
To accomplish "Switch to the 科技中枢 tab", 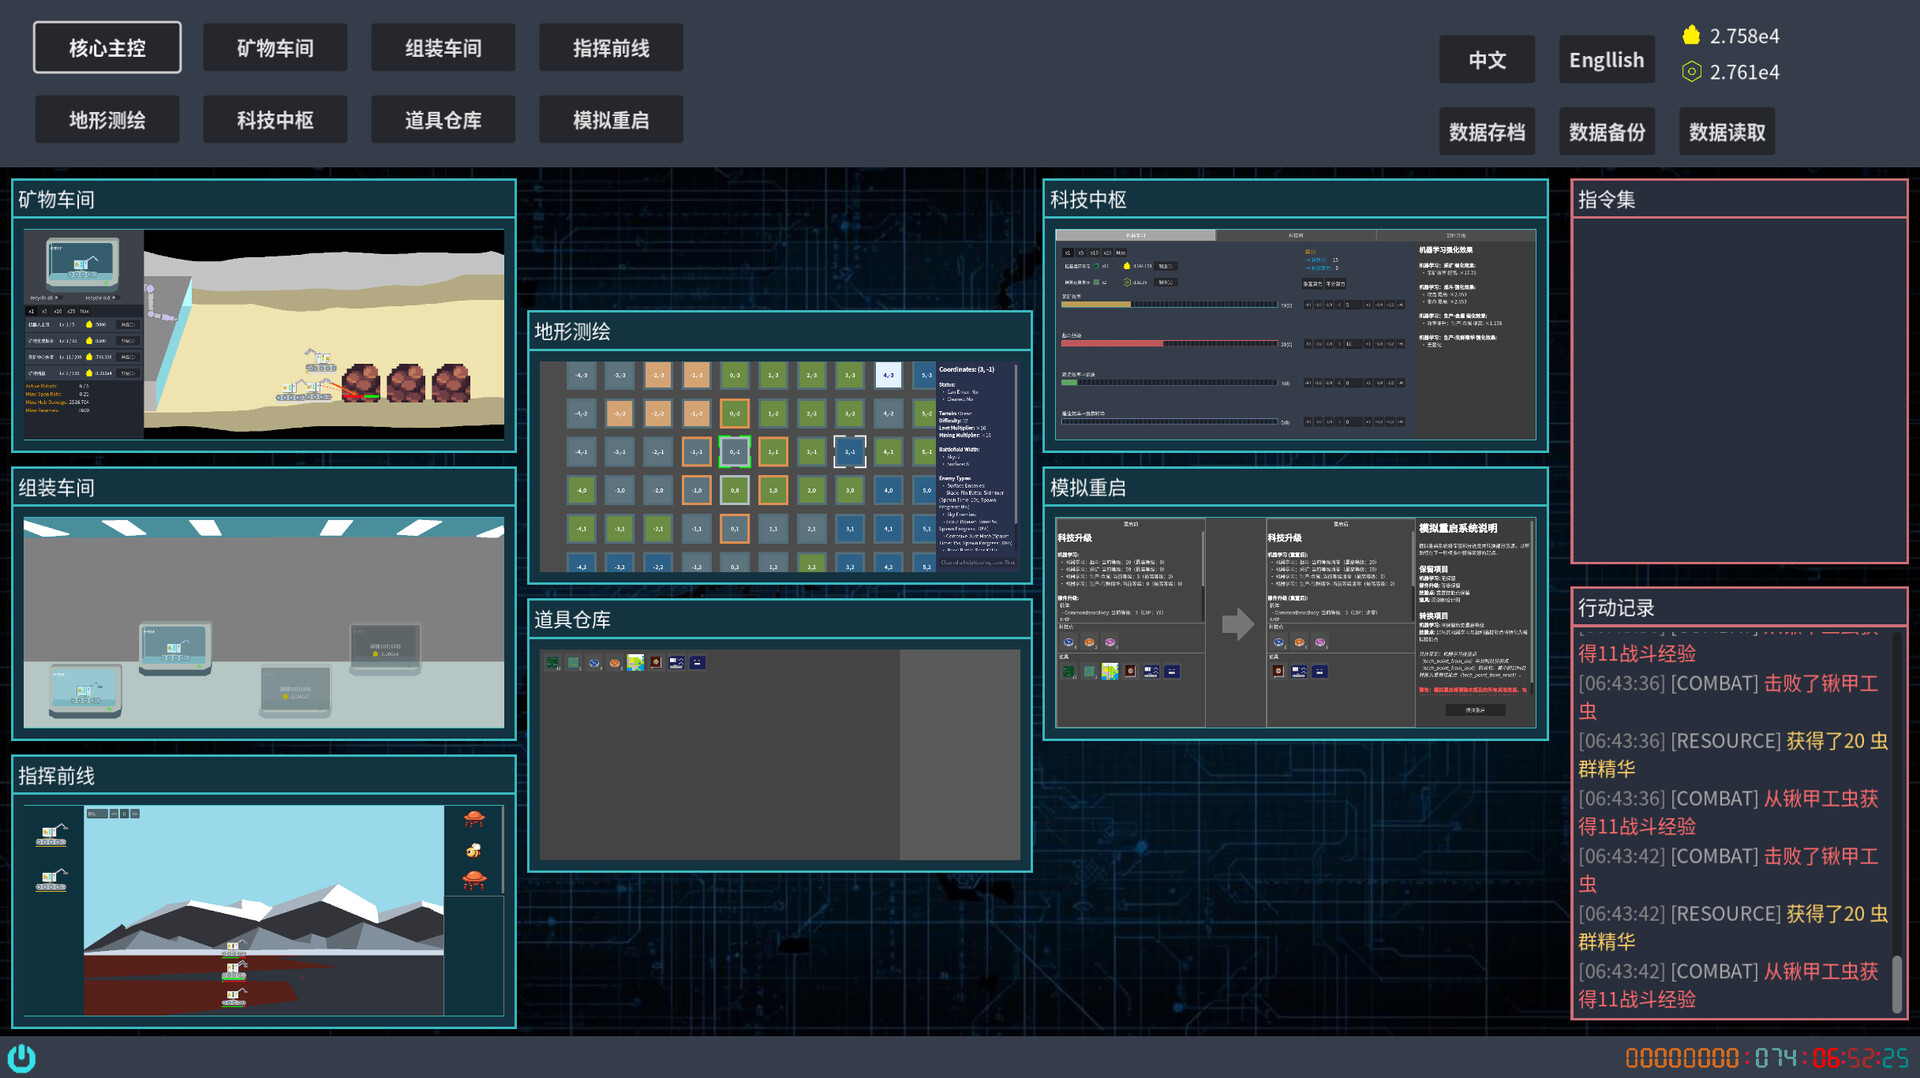I will (275, 120).
